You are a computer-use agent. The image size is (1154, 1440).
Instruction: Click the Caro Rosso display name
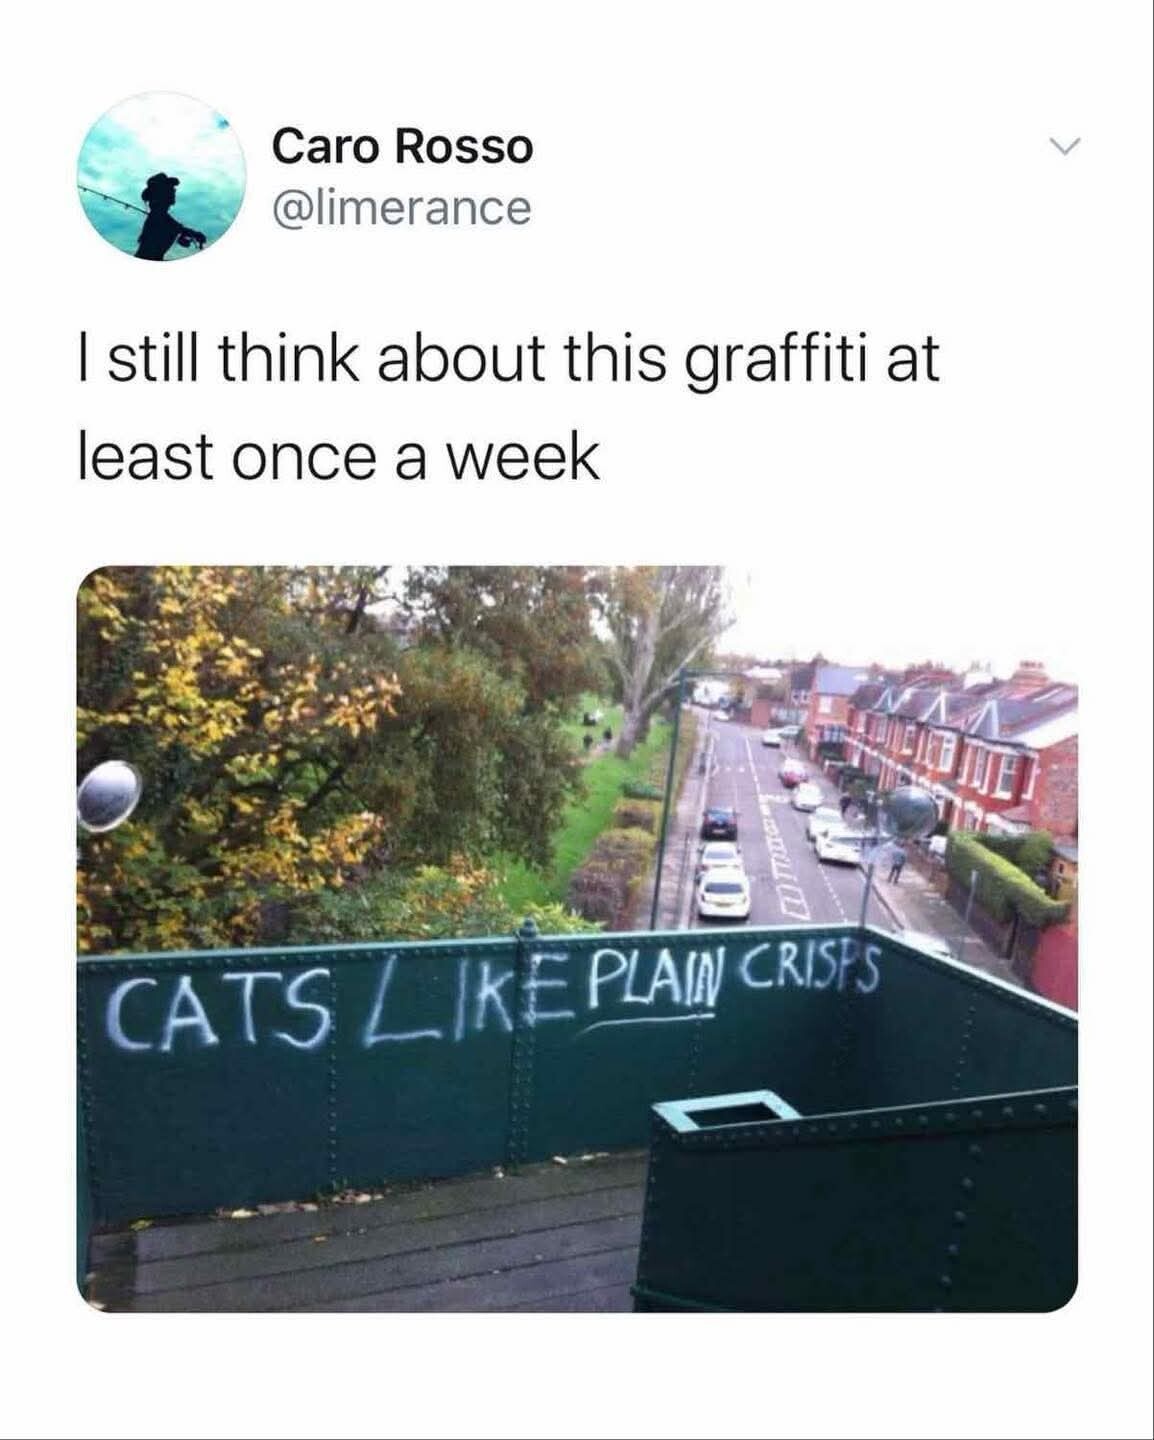[x=403, y=147]
